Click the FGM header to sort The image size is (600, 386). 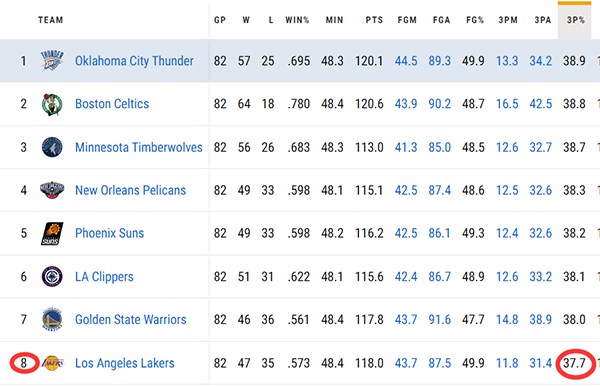(x=407, y=20)
